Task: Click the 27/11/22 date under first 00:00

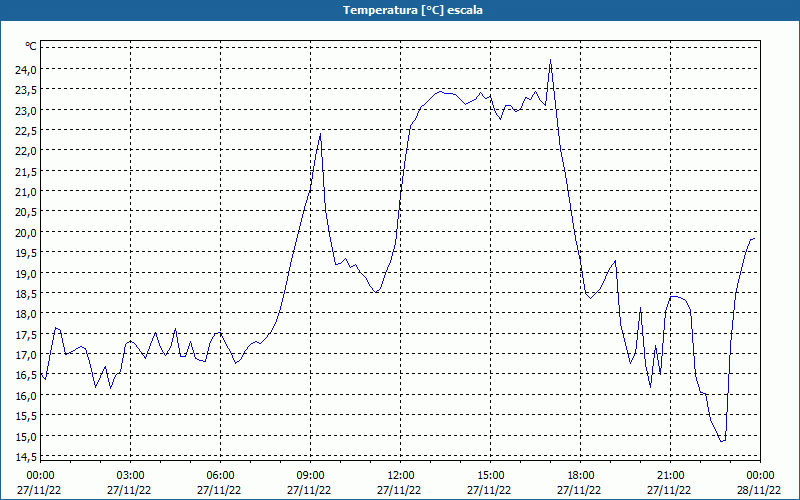Action: tap(39, 491)
